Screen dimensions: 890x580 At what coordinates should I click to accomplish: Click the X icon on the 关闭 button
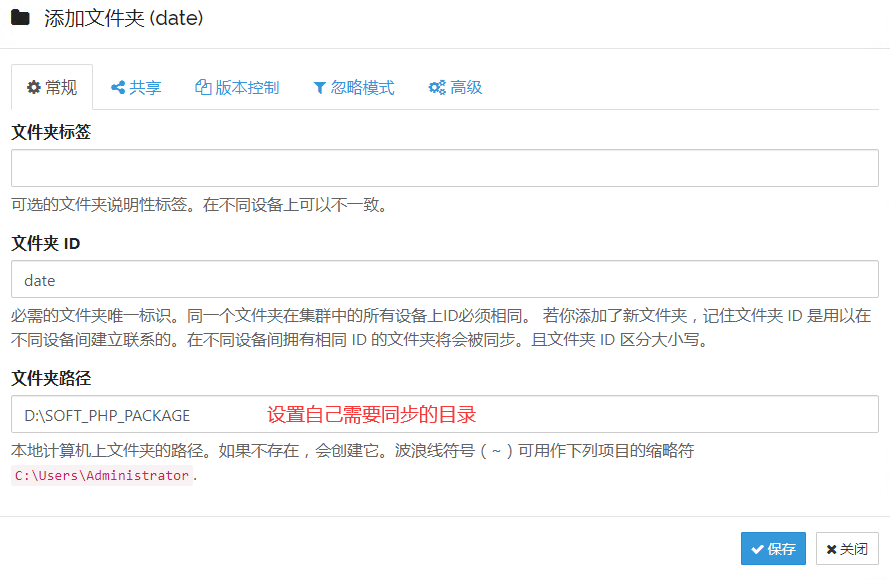point(831,549)
